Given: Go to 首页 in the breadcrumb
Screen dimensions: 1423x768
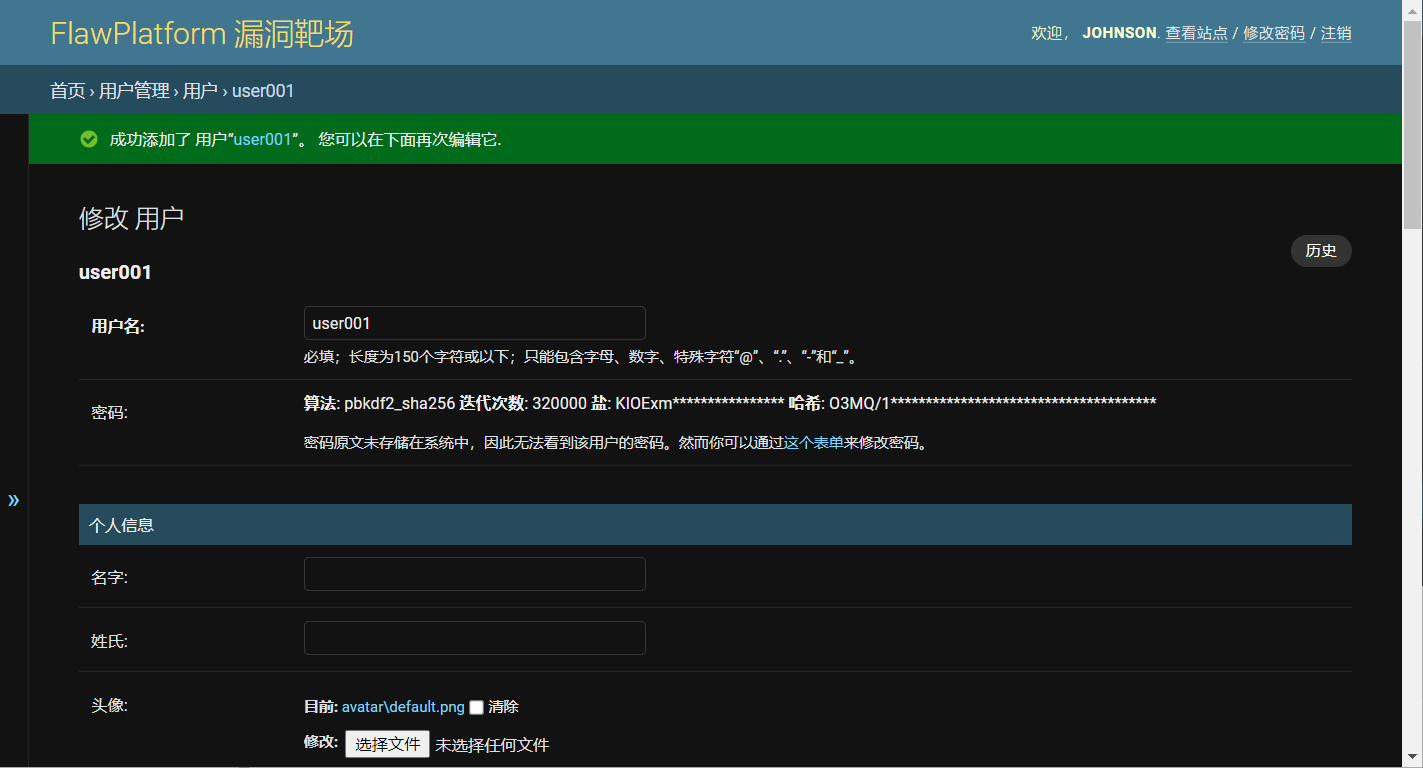Looking at the screenshot, I should 68,91.
